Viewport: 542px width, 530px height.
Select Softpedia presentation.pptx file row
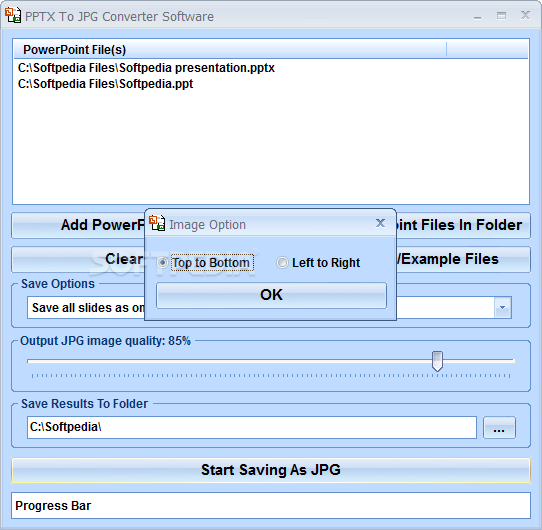(146, 68)
